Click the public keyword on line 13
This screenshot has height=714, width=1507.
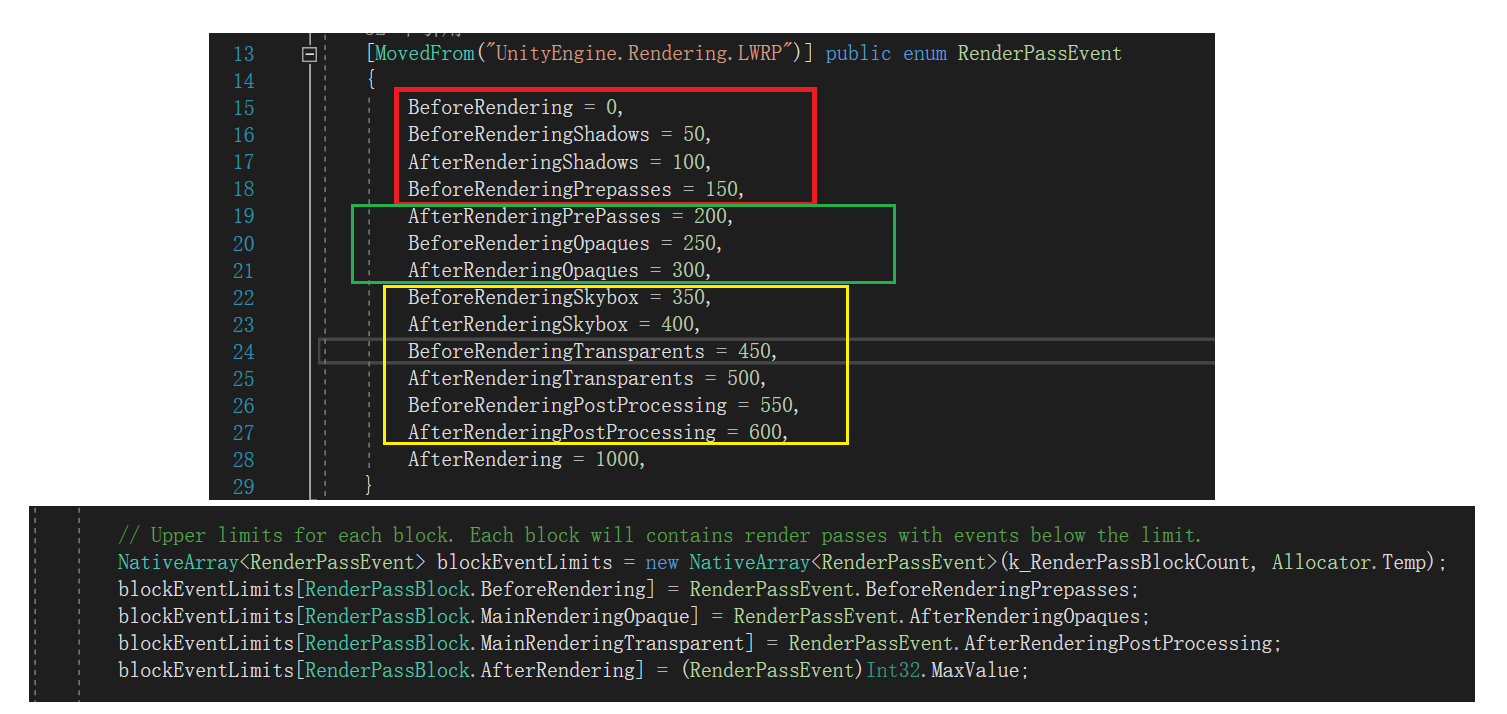(x=858, y=54)
